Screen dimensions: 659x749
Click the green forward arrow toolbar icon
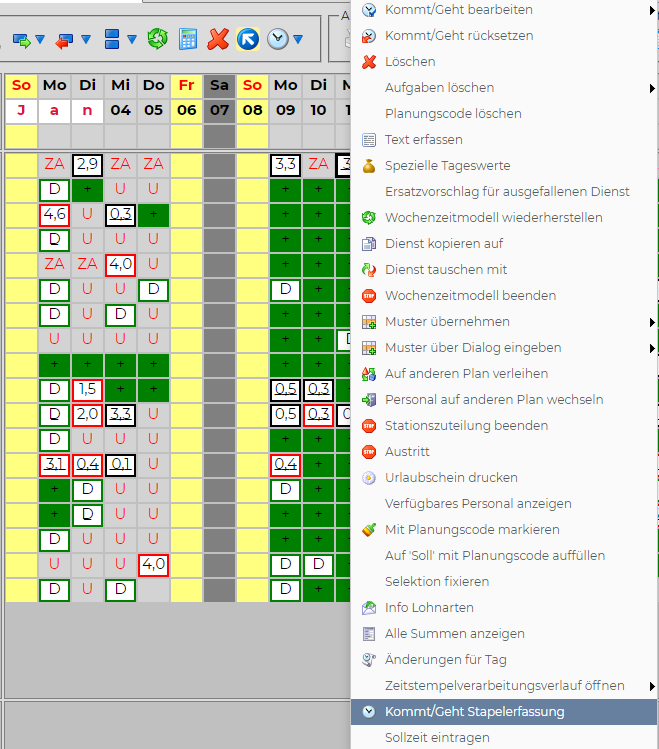tap(21, 40)
